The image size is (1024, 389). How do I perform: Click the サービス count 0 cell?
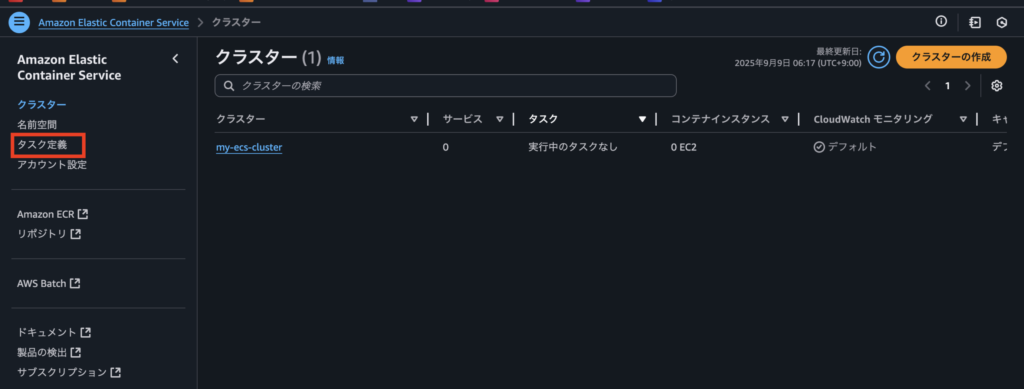click(445, 148)
